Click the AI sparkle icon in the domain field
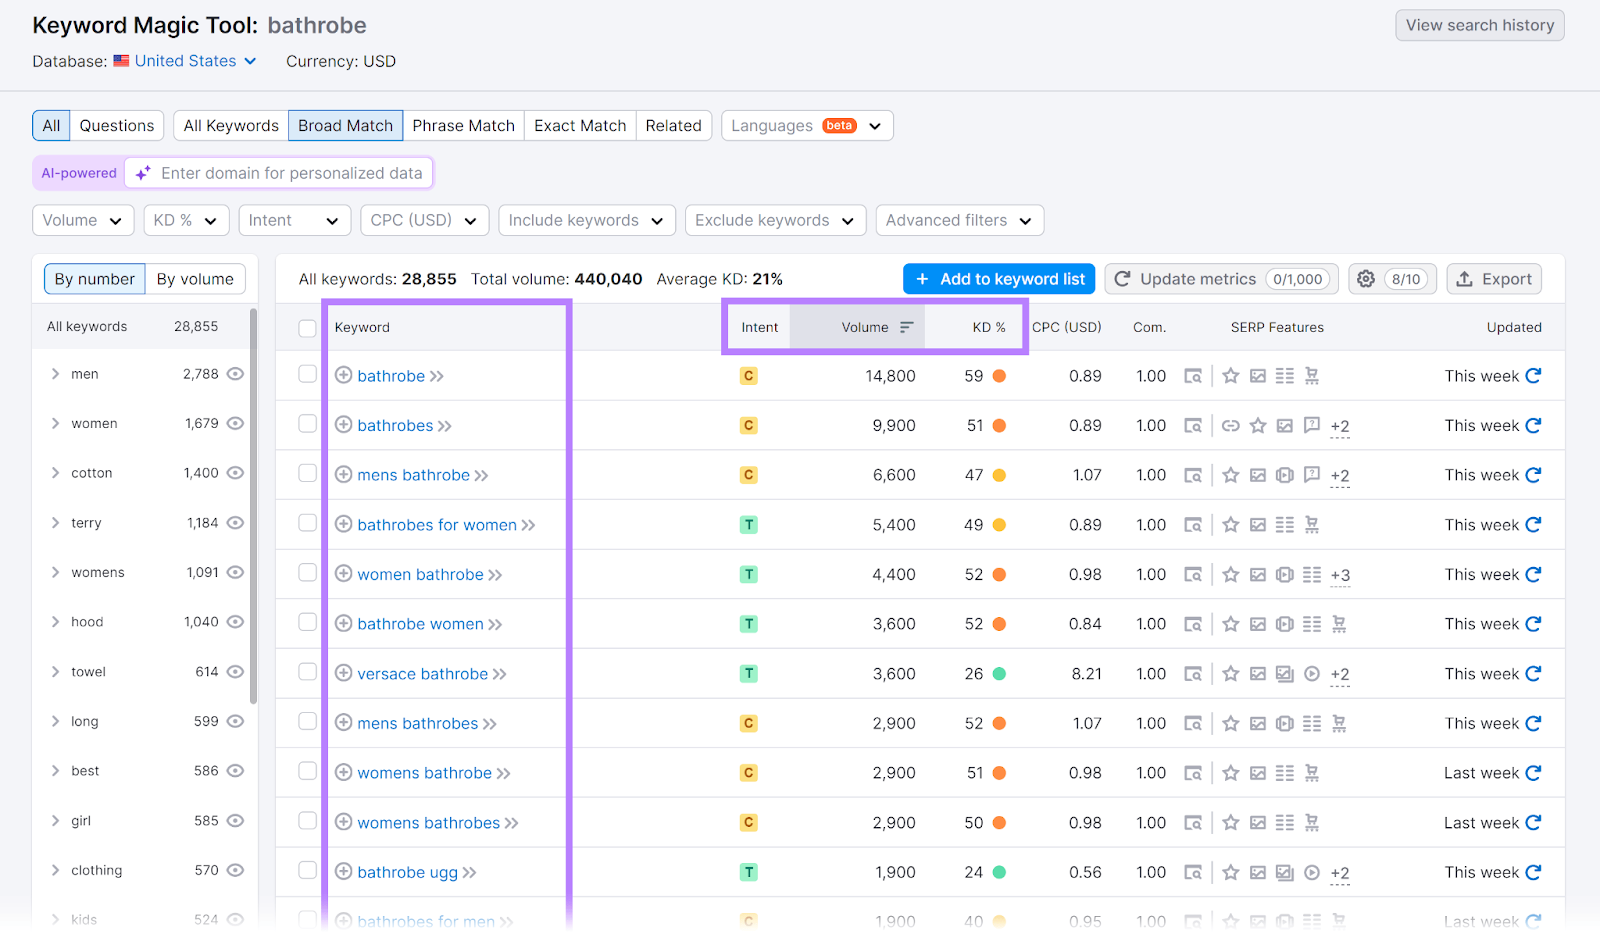This screenshot has width=1600, height=934. pyautogui.click(x=142, y=172)
